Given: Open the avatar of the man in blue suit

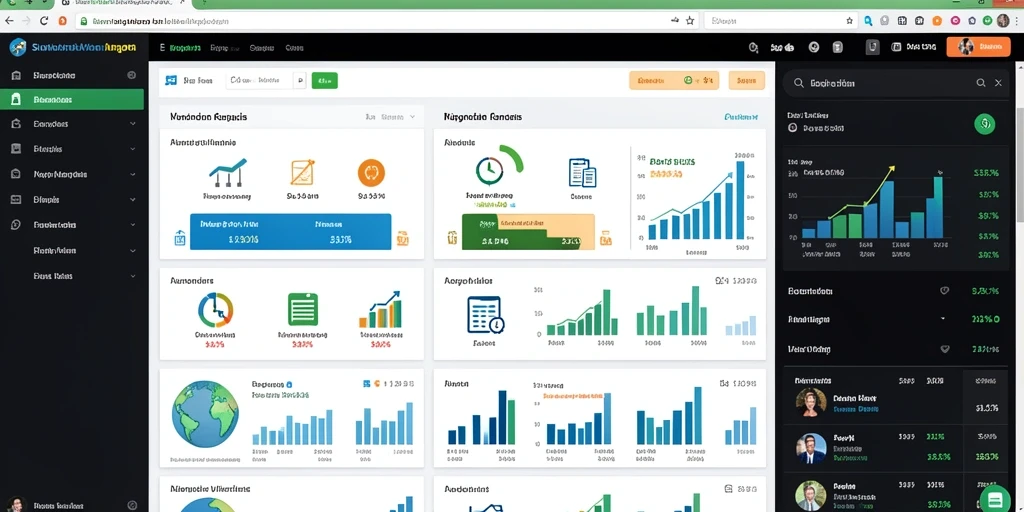Looking at the screenshot, I should pos(811,448).
